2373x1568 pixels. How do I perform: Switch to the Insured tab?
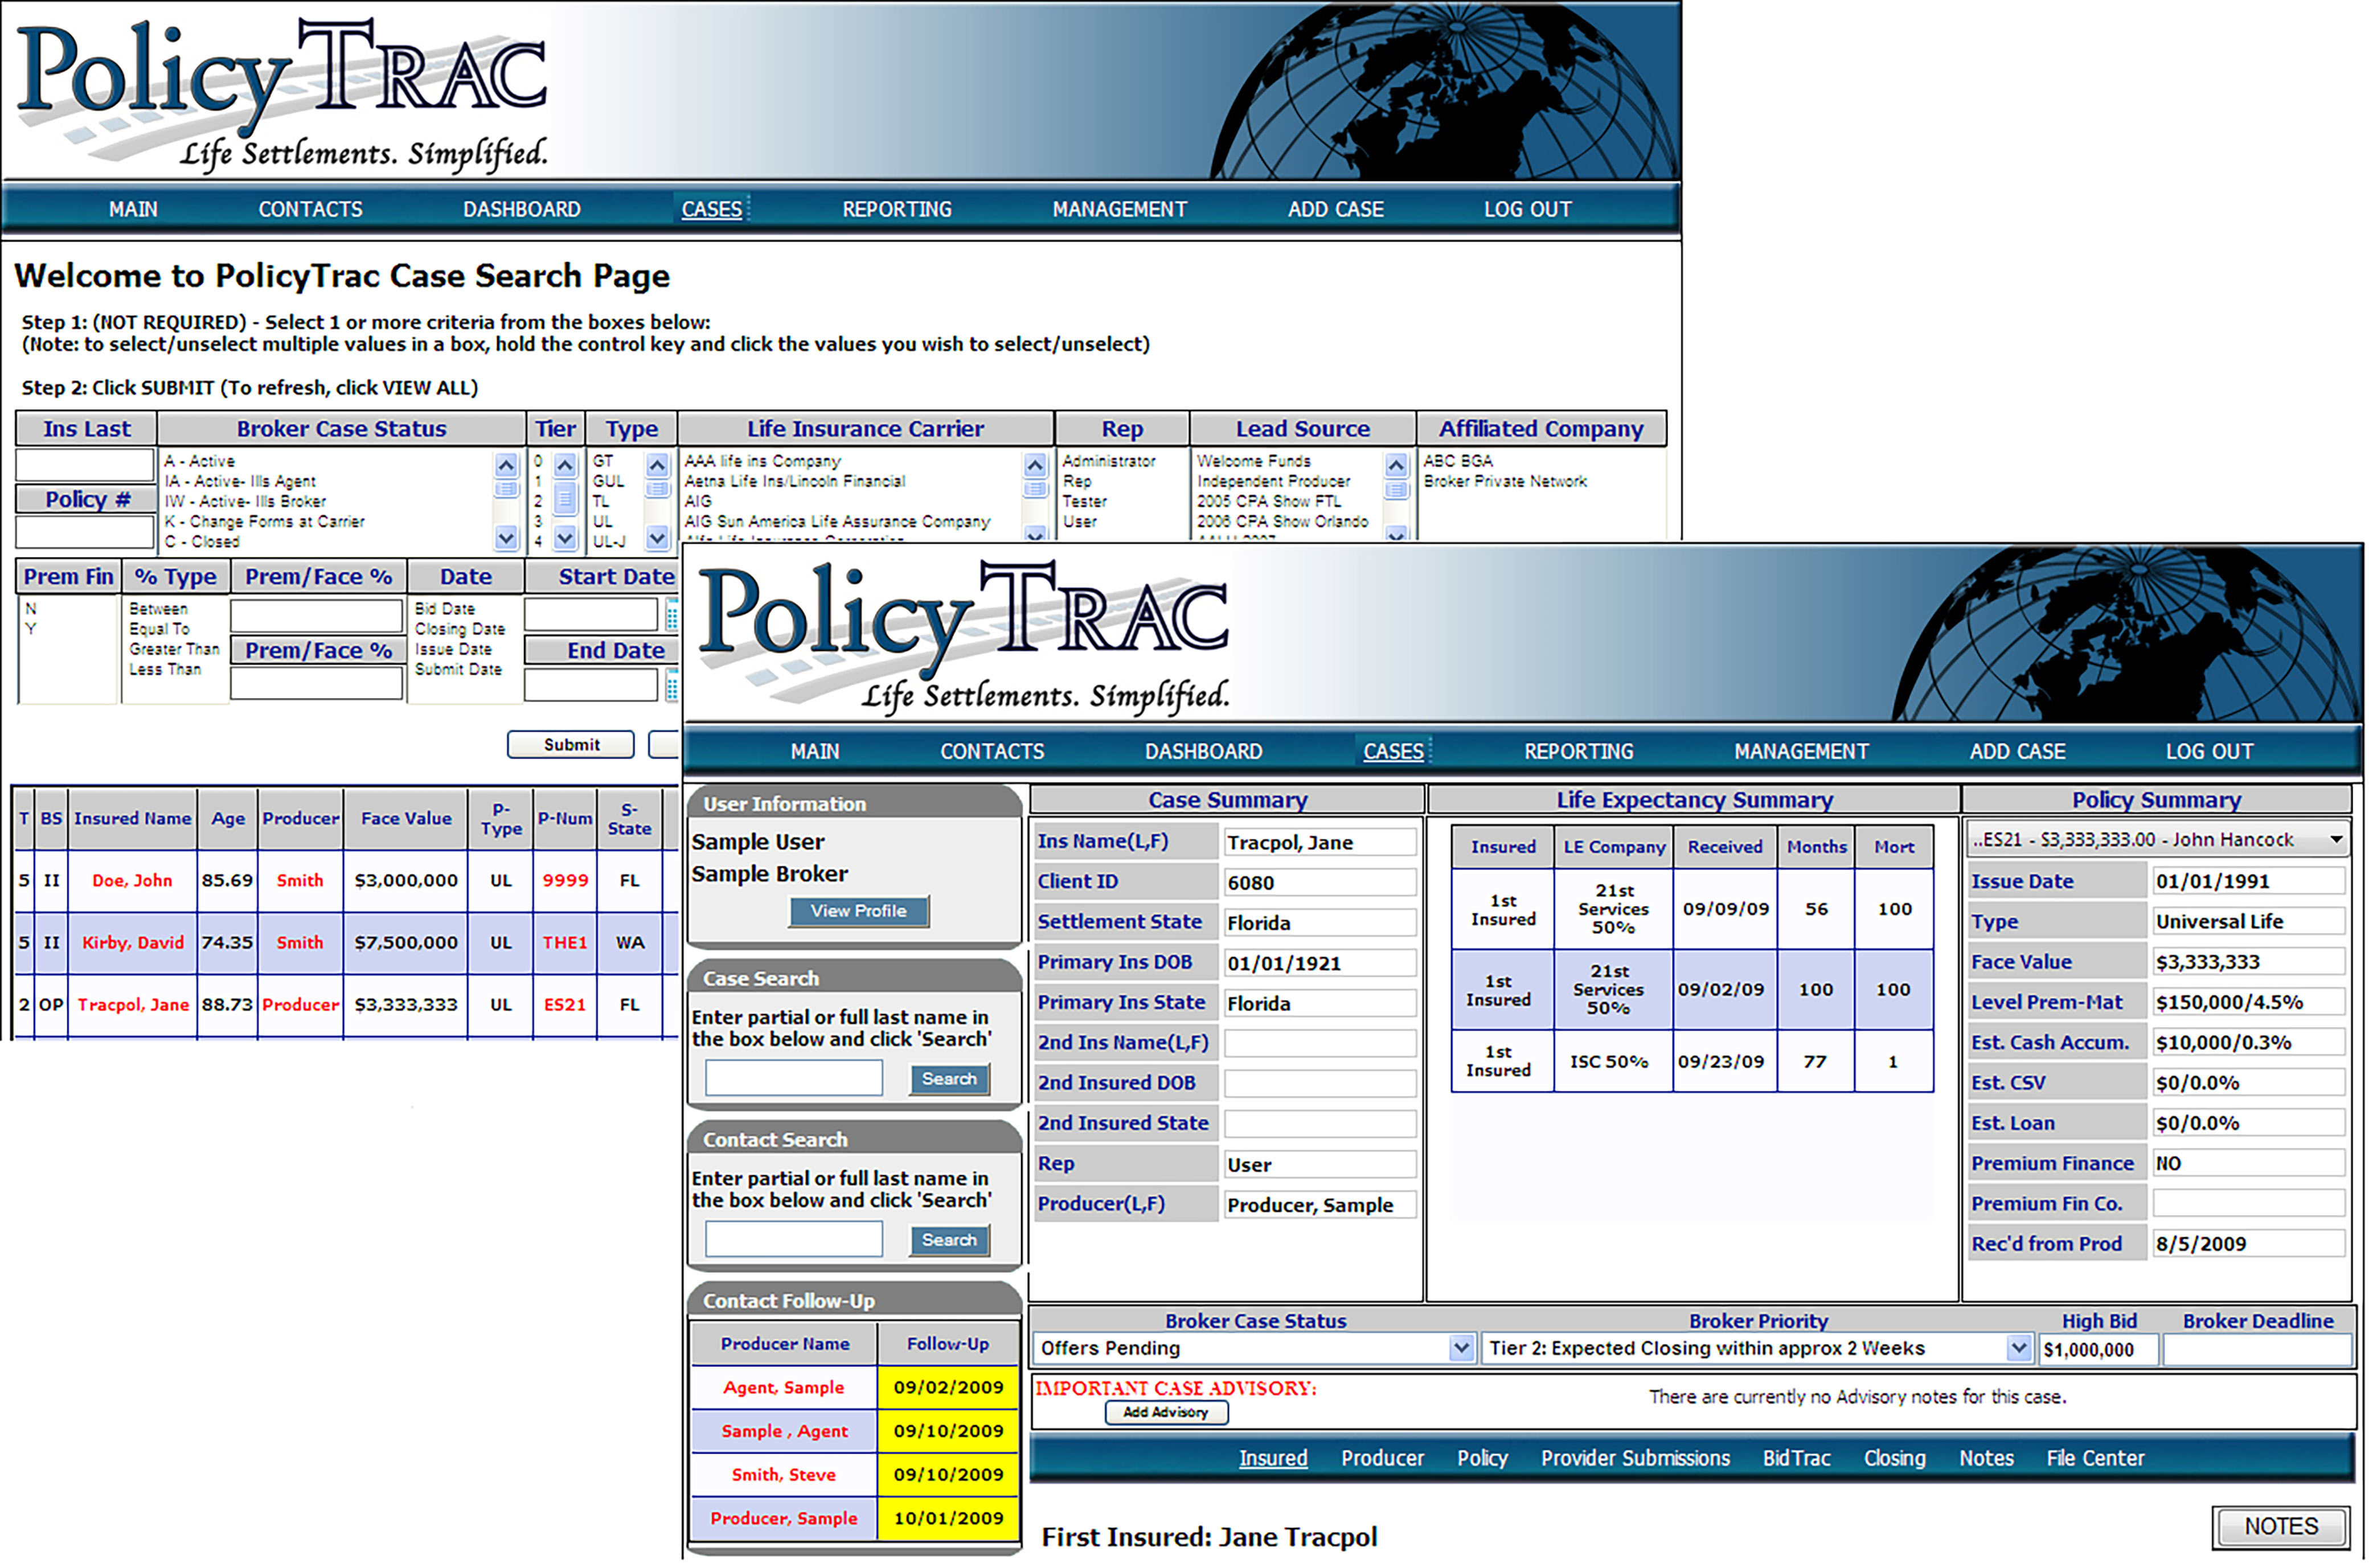pyautogui.click(x=1273, y=1459)
